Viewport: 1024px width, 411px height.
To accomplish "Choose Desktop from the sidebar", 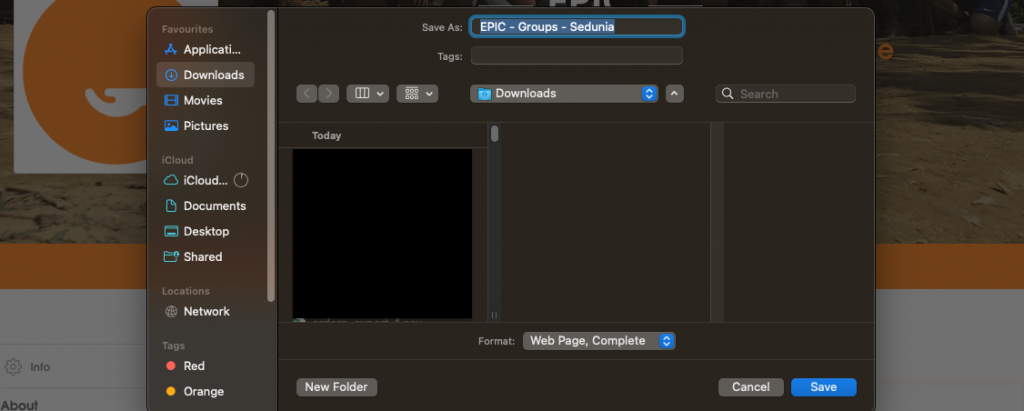I will pos(206,231).
